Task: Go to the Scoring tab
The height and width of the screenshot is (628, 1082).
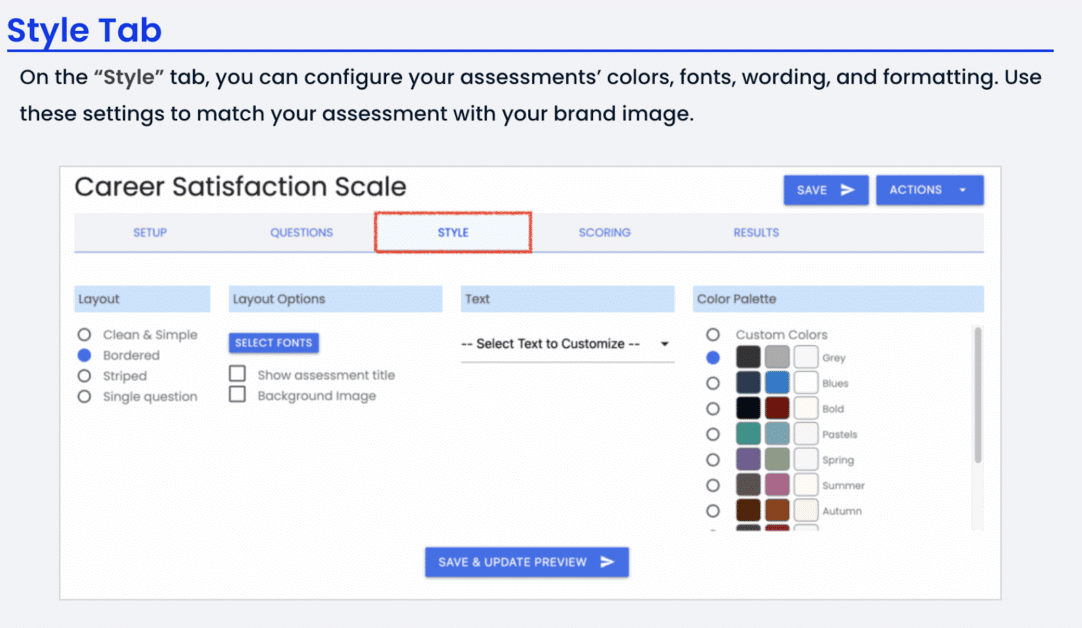Action: [x=604, y=232]
